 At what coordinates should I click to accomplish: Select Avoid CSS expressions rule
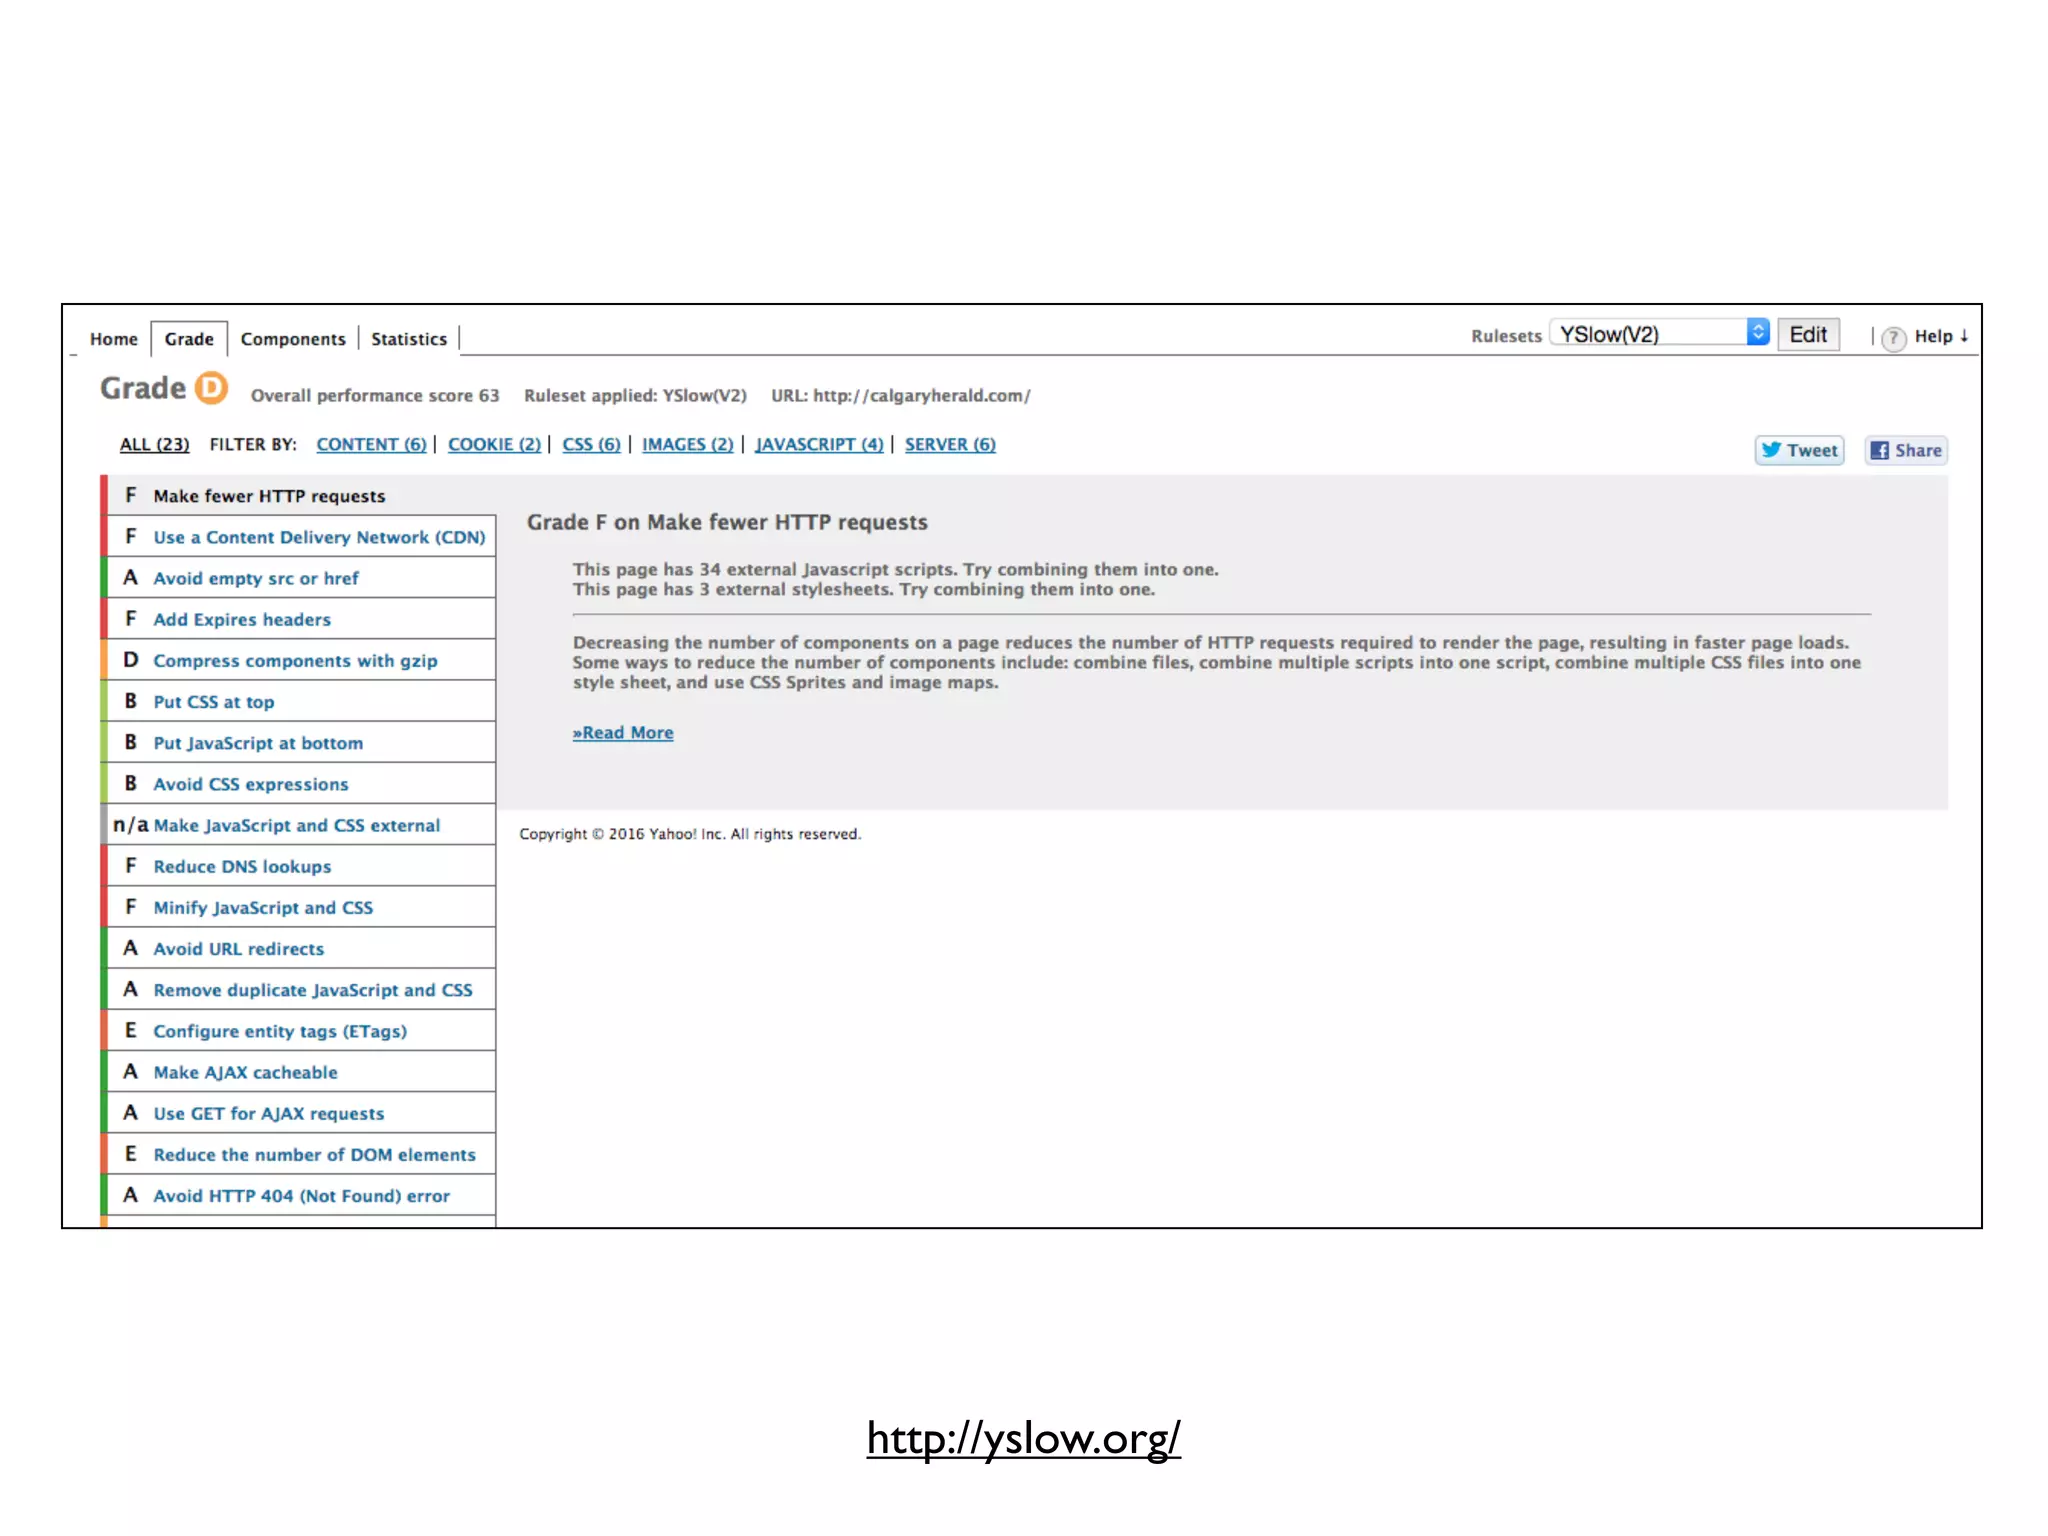coord(300,784)
